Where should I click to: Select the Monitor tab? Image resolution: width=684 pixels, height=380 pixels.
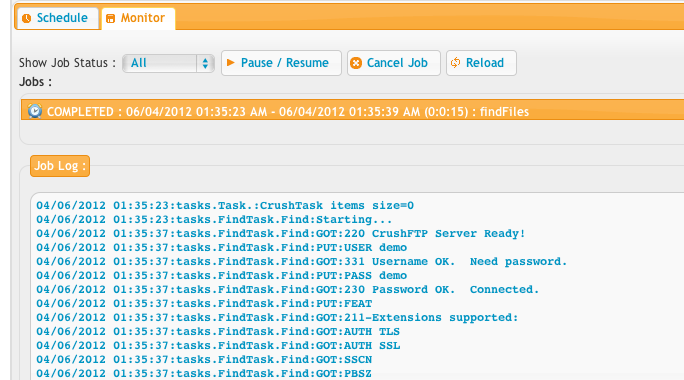[138, 18]
